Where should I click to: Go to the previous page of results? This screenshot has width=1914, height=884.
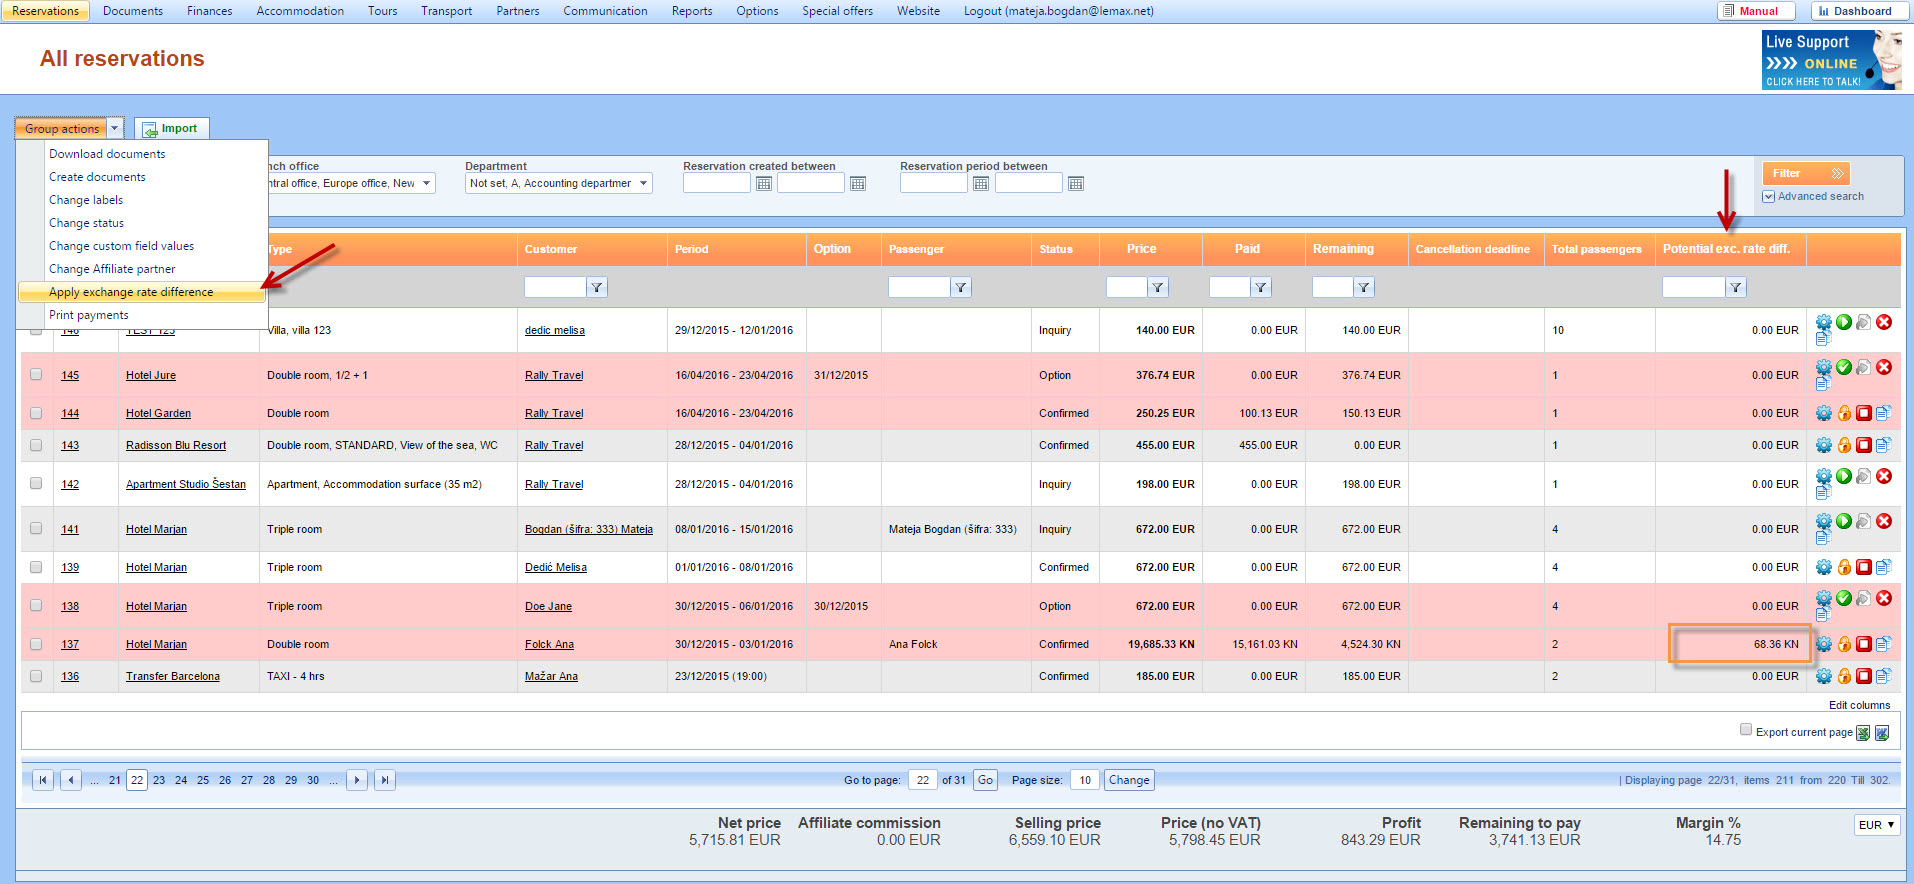(71, 780)
